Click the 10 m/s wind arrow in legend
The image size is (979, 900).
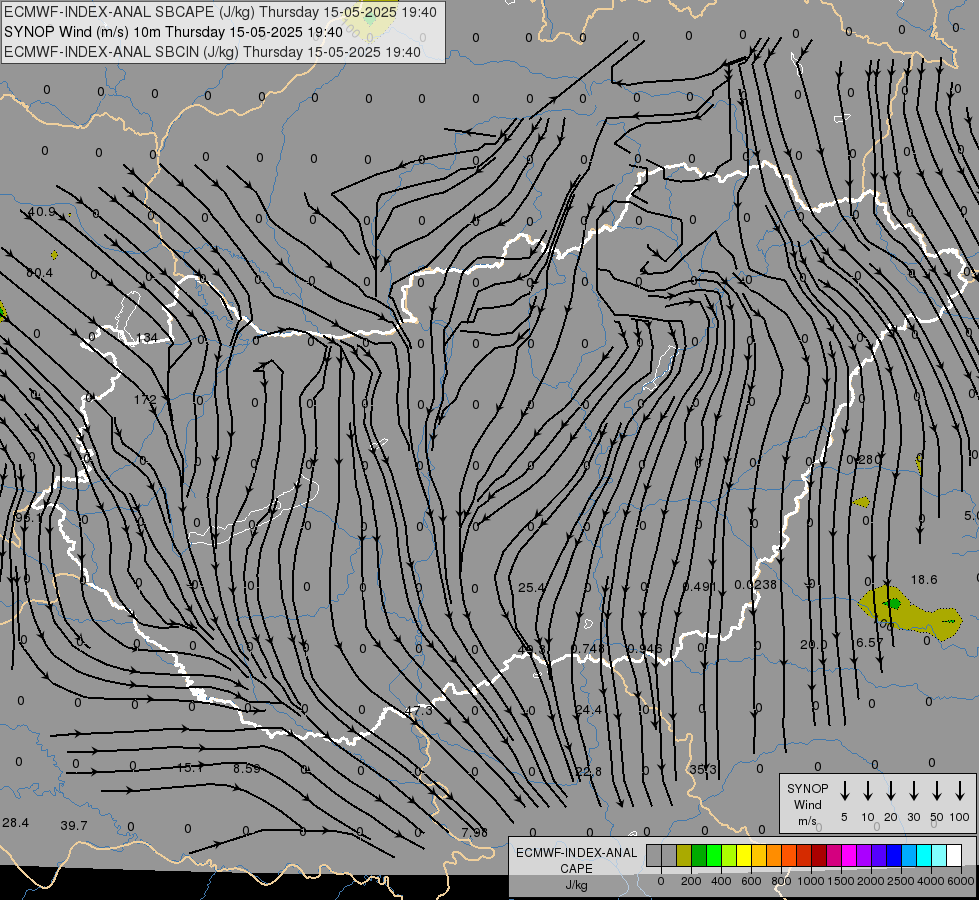867,791
